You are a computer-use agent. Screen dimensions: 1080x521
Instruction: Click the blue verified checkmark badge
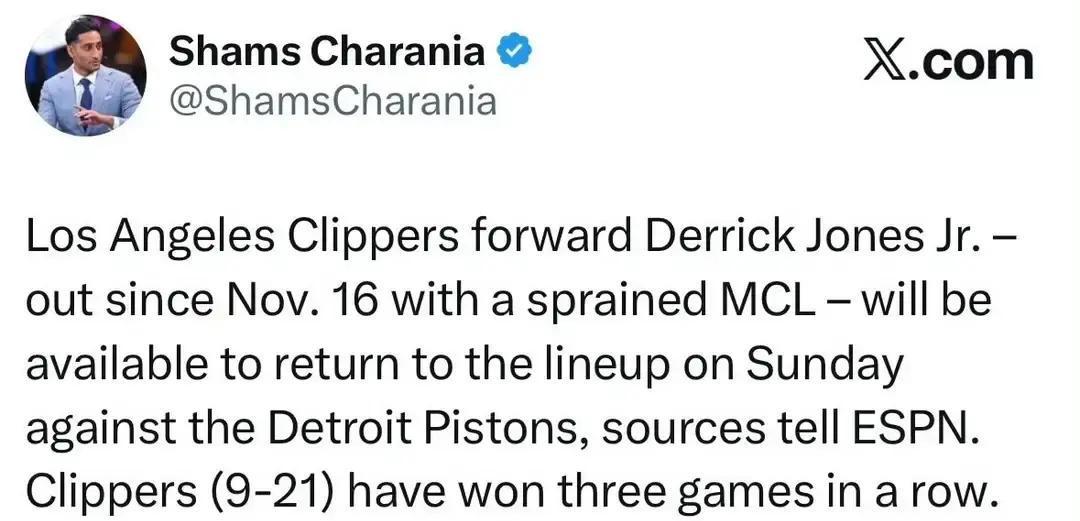tap(514, 53)
